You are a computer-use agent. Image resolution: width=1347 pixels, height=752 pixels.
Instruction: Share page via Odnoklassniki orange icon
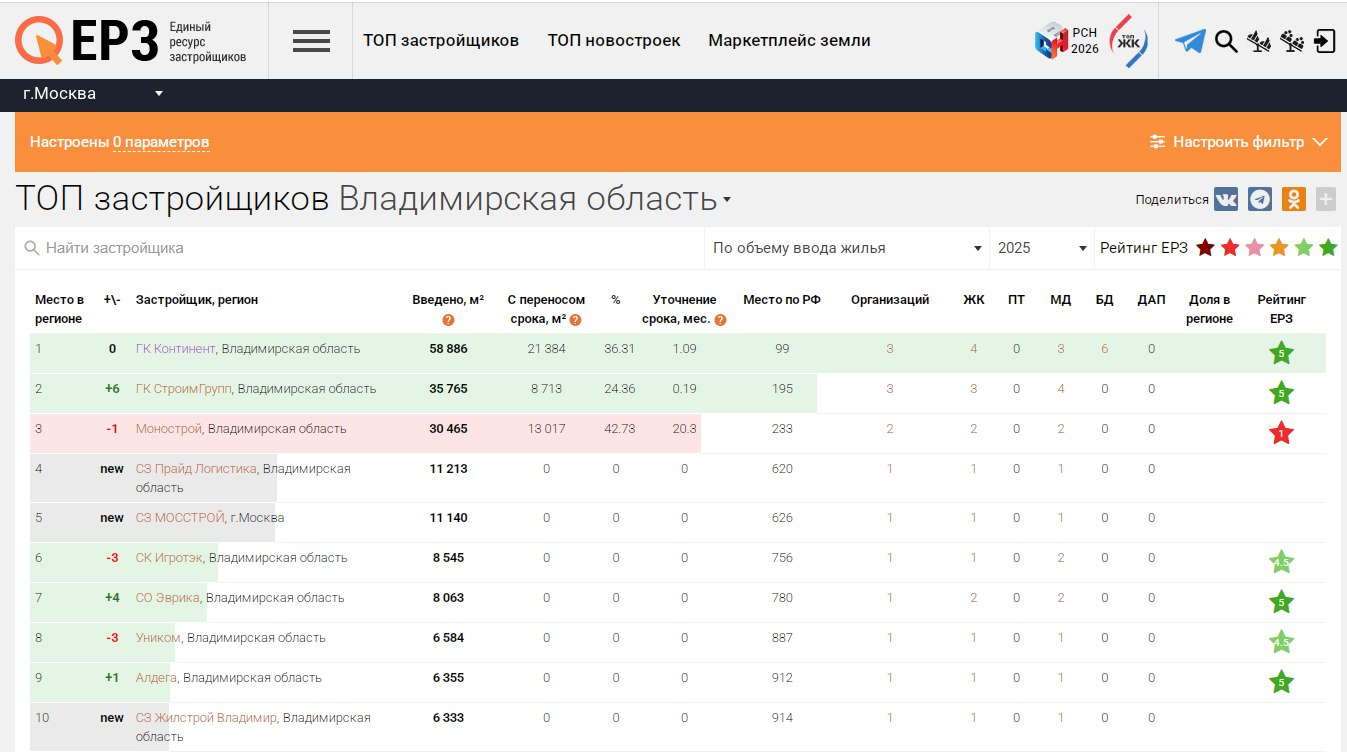[1294, 199]
